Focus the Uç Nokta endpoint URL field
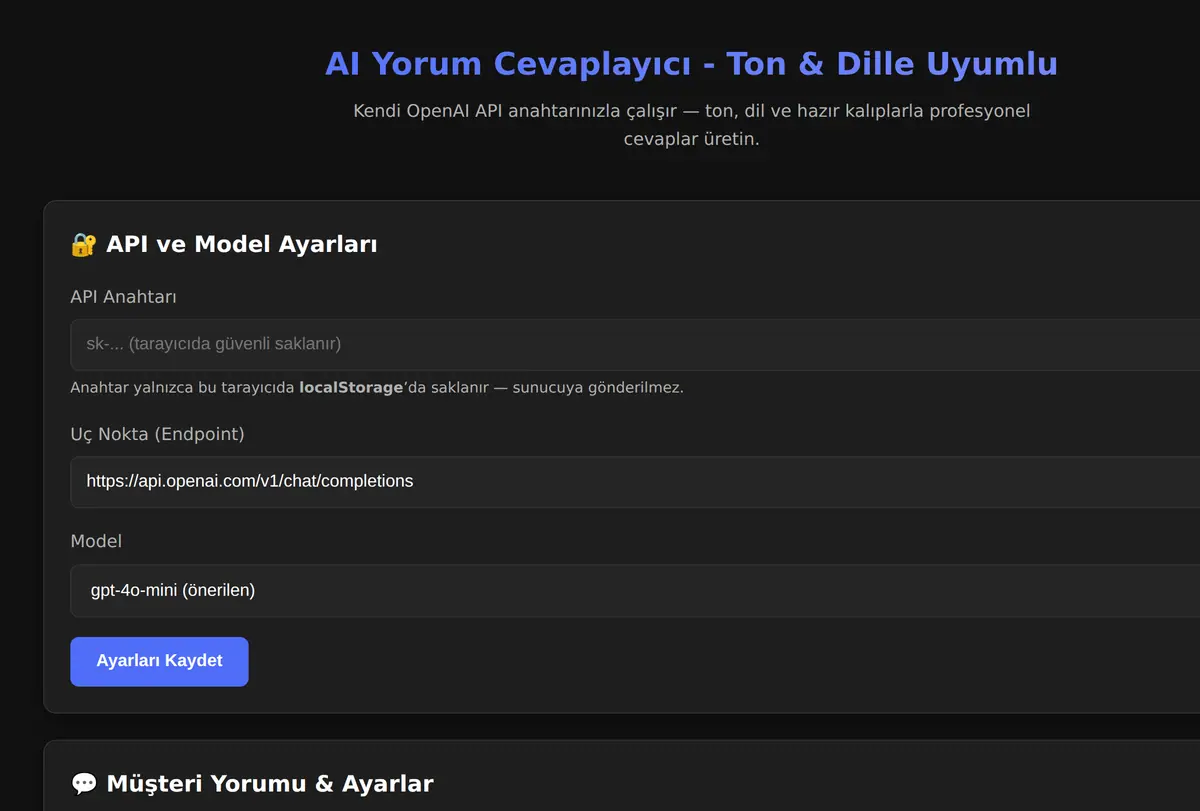The width and height of the screenshot is (1200, 811). (x=635, y=481)
